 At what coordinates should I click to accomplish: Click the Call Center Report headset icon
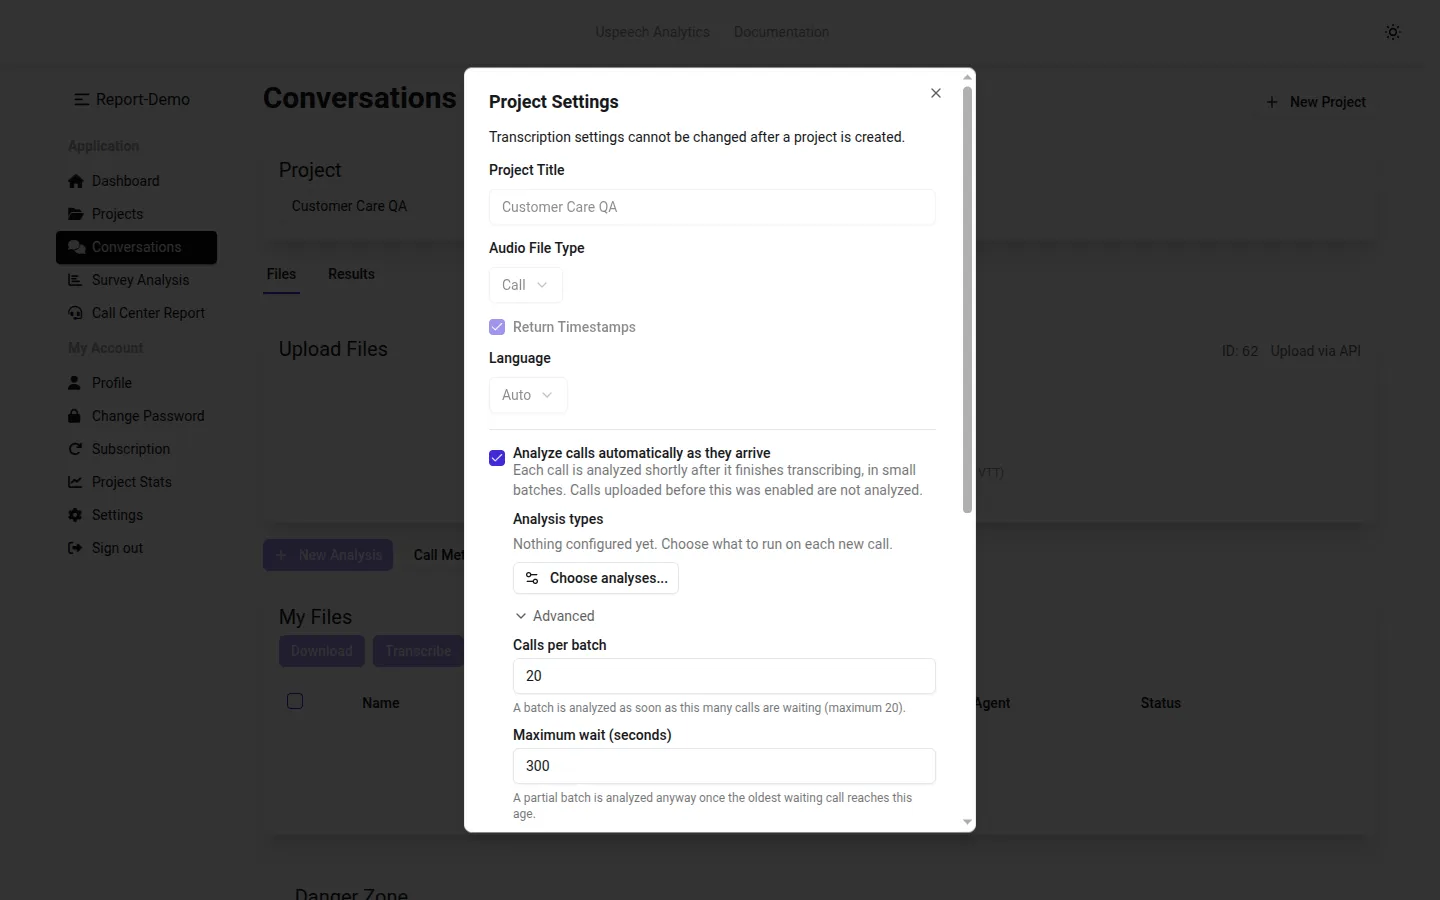coord(75,313)
